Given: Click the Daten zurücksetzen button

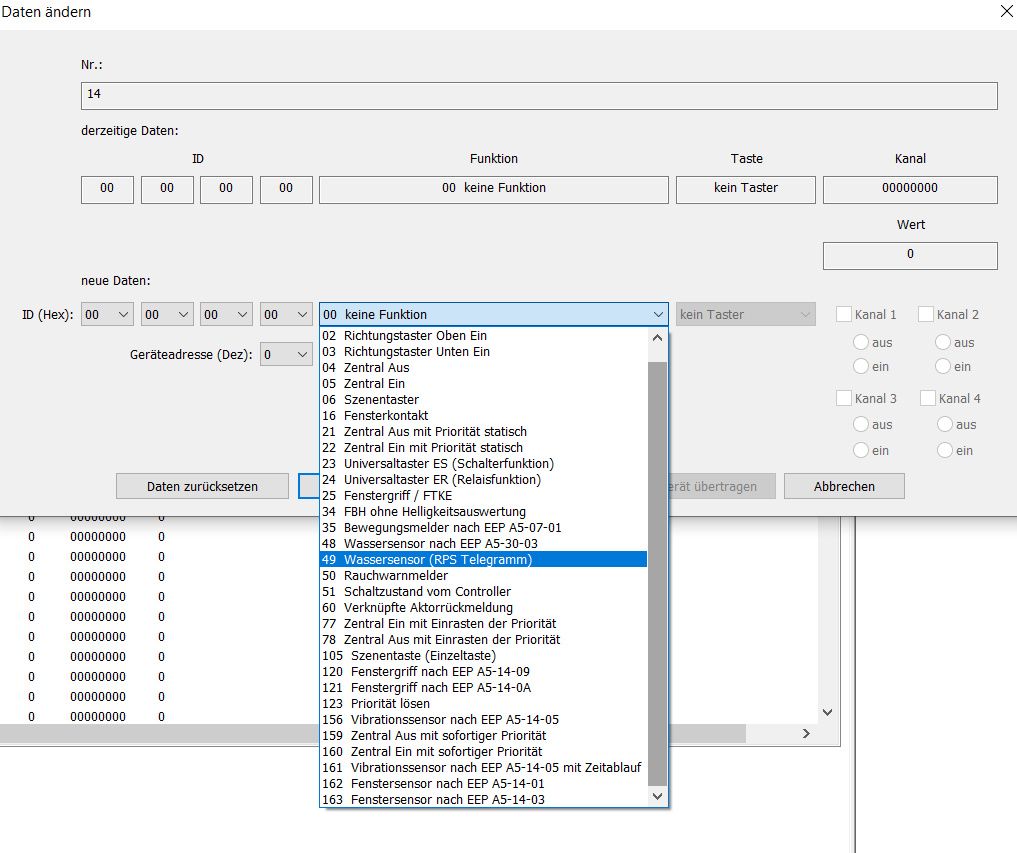Looking at the screenshot, I should (x=202, y=487).
